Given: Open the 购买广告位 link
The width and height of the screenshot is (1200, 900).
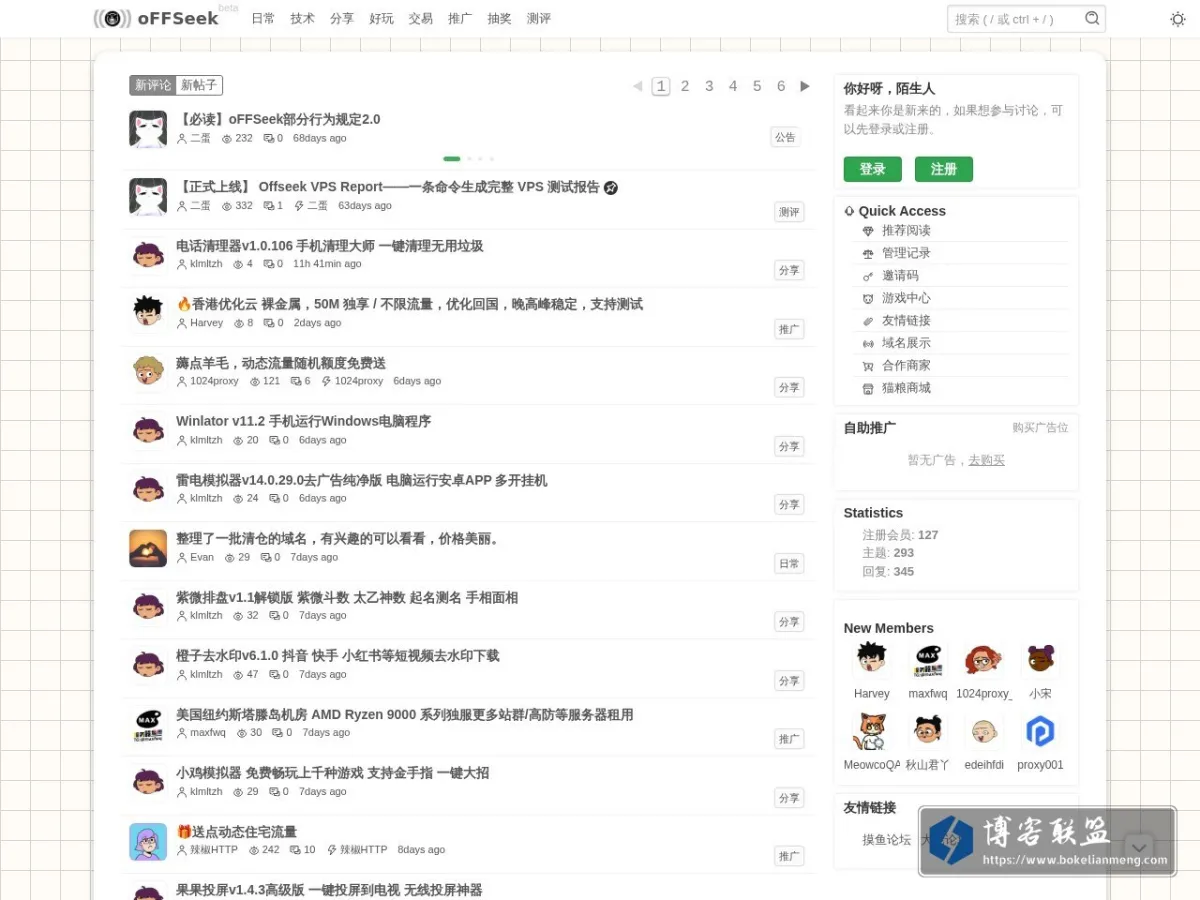Looking at the screenshot, I should tap(1040, 427).
